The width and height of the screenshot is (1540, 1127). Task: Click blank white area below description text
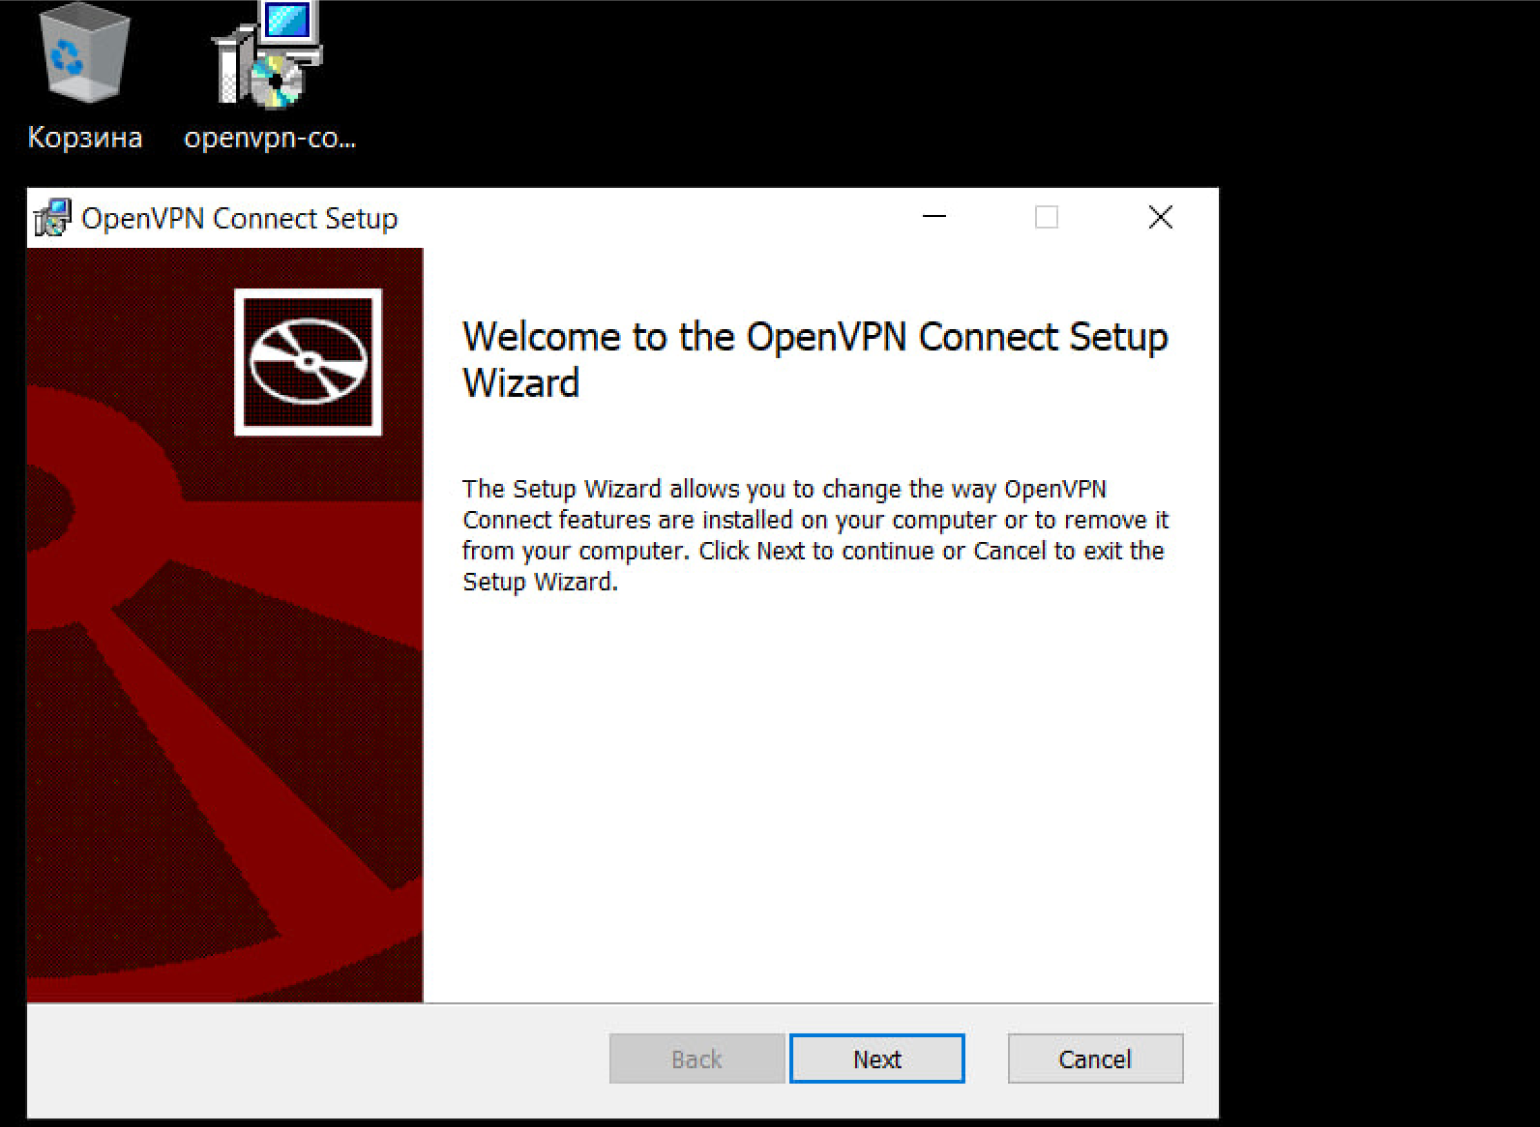820,800
